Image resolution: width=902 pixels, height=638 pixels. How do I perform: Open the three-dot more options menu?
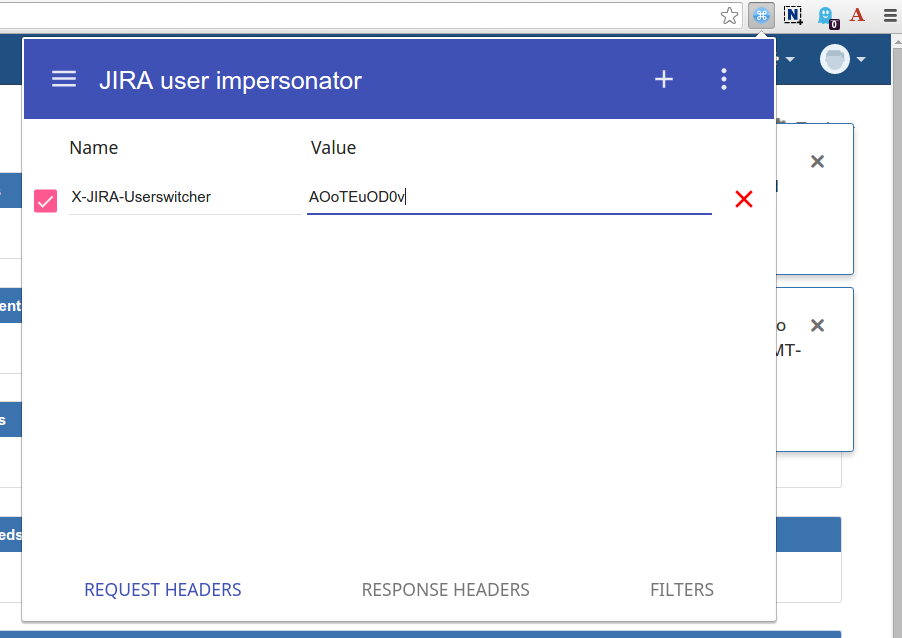725,80
